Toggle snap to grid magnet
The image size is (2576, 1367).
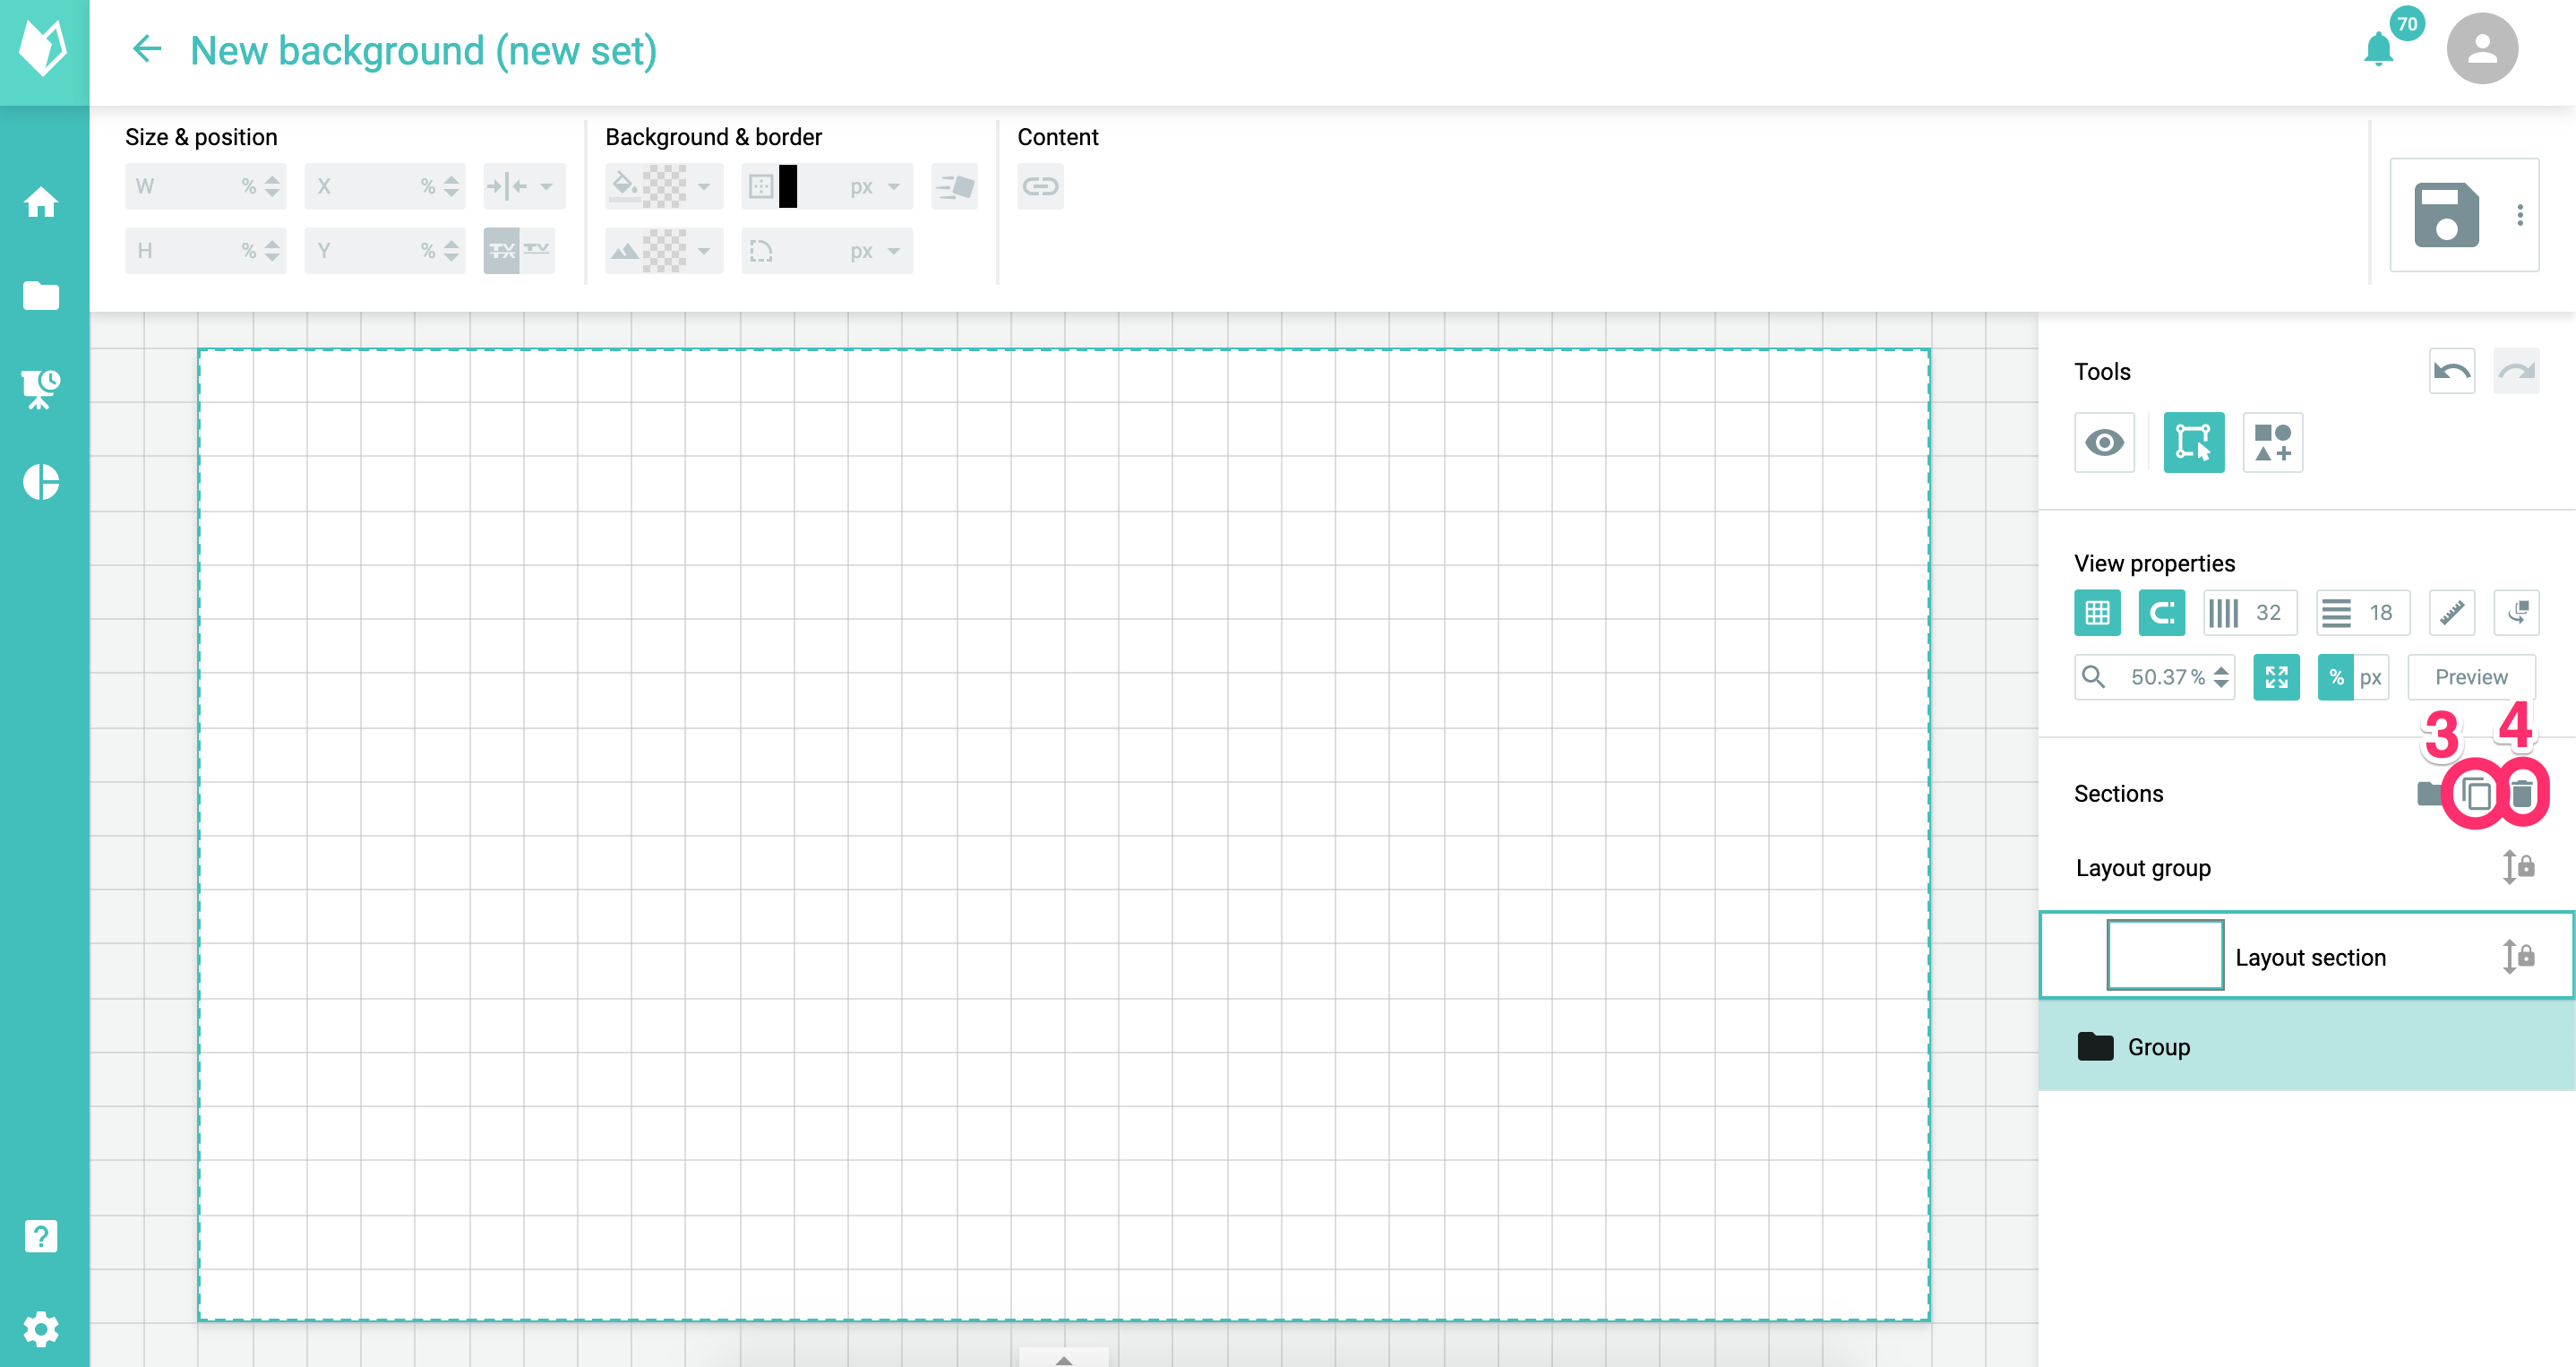2161,612
